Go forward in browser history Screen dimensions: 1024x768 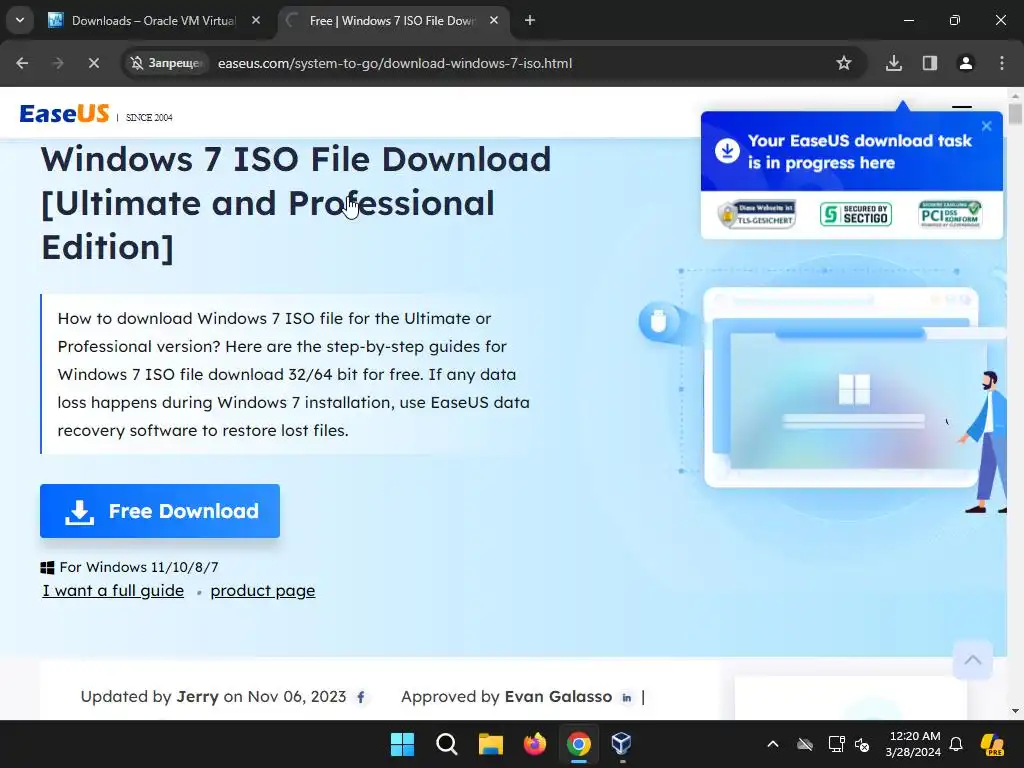(58, 63)
